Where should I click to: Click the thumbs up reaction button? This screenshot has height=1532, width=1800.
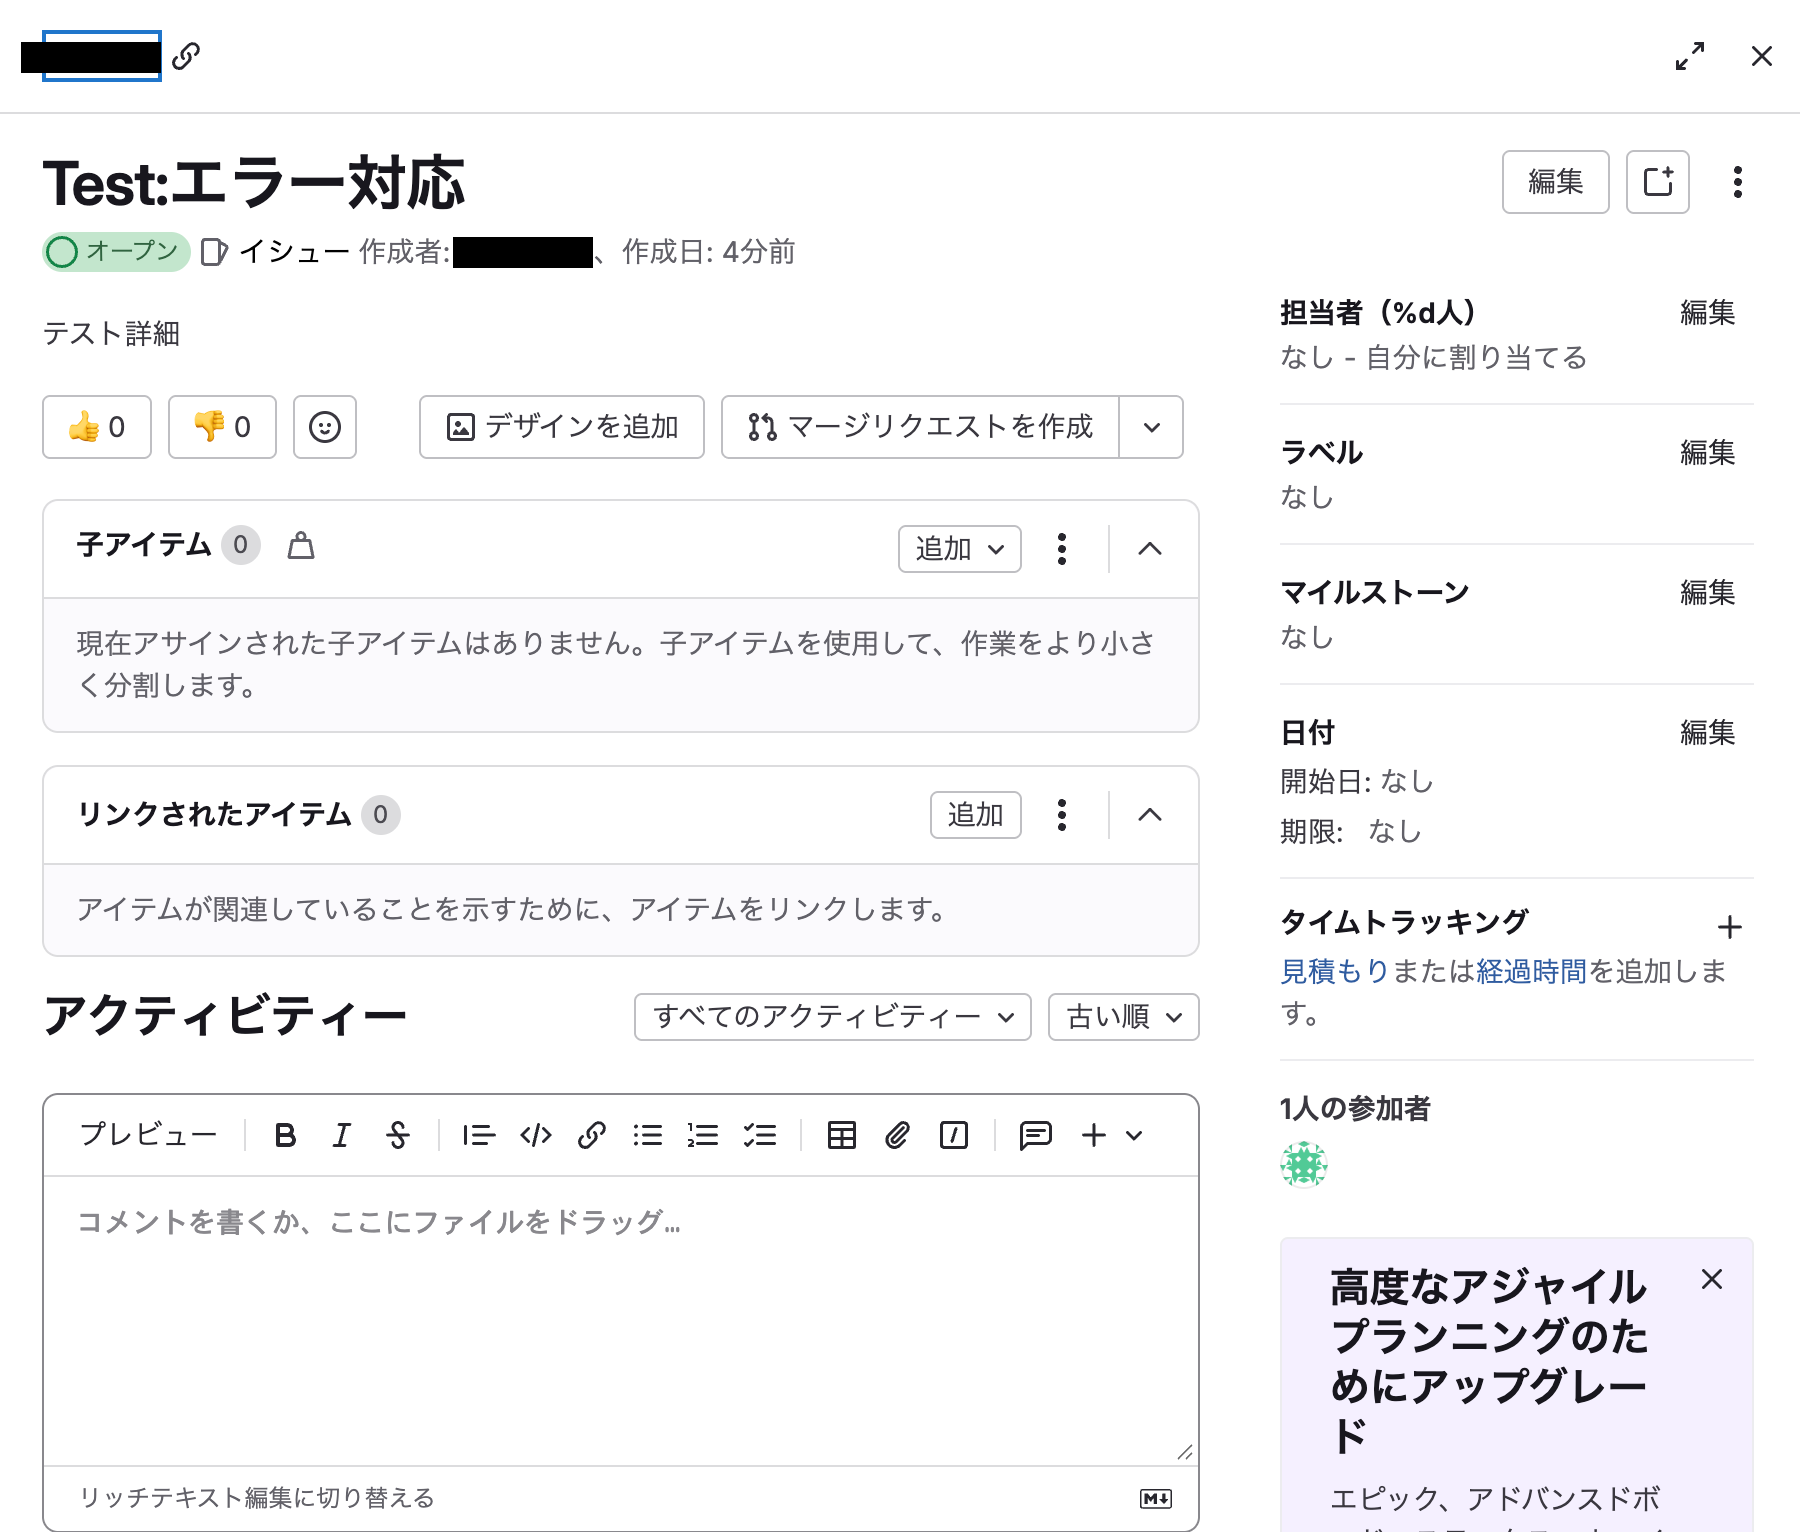97,427
